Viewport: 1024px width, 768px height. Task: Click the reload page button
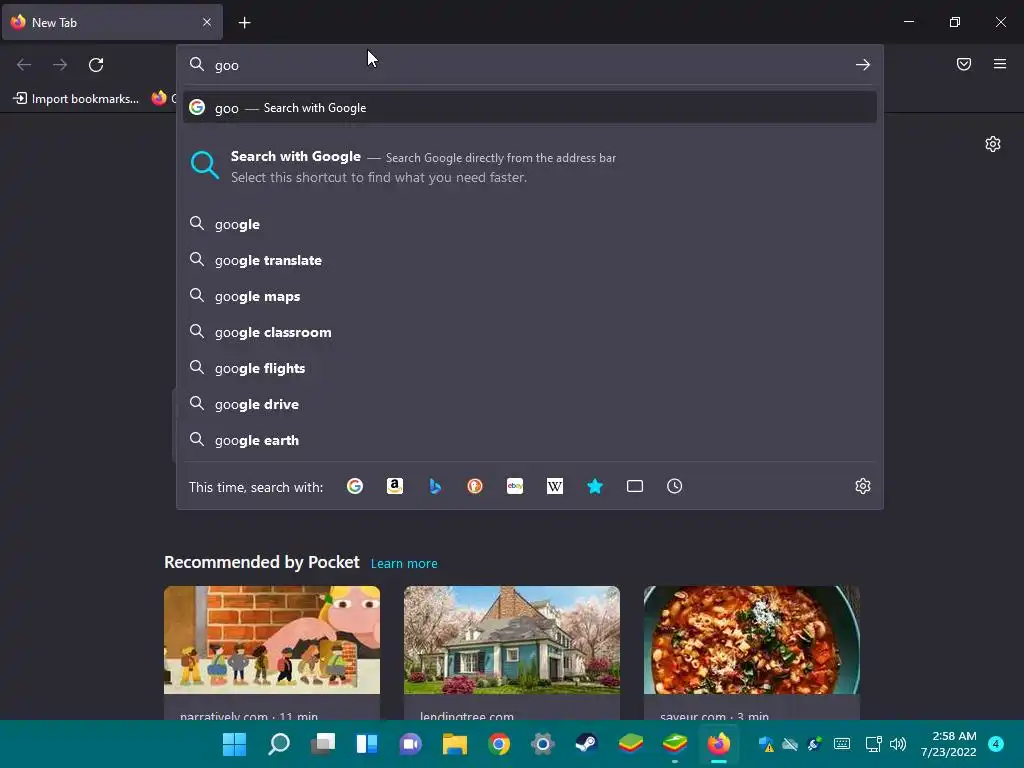click(96, 65)
